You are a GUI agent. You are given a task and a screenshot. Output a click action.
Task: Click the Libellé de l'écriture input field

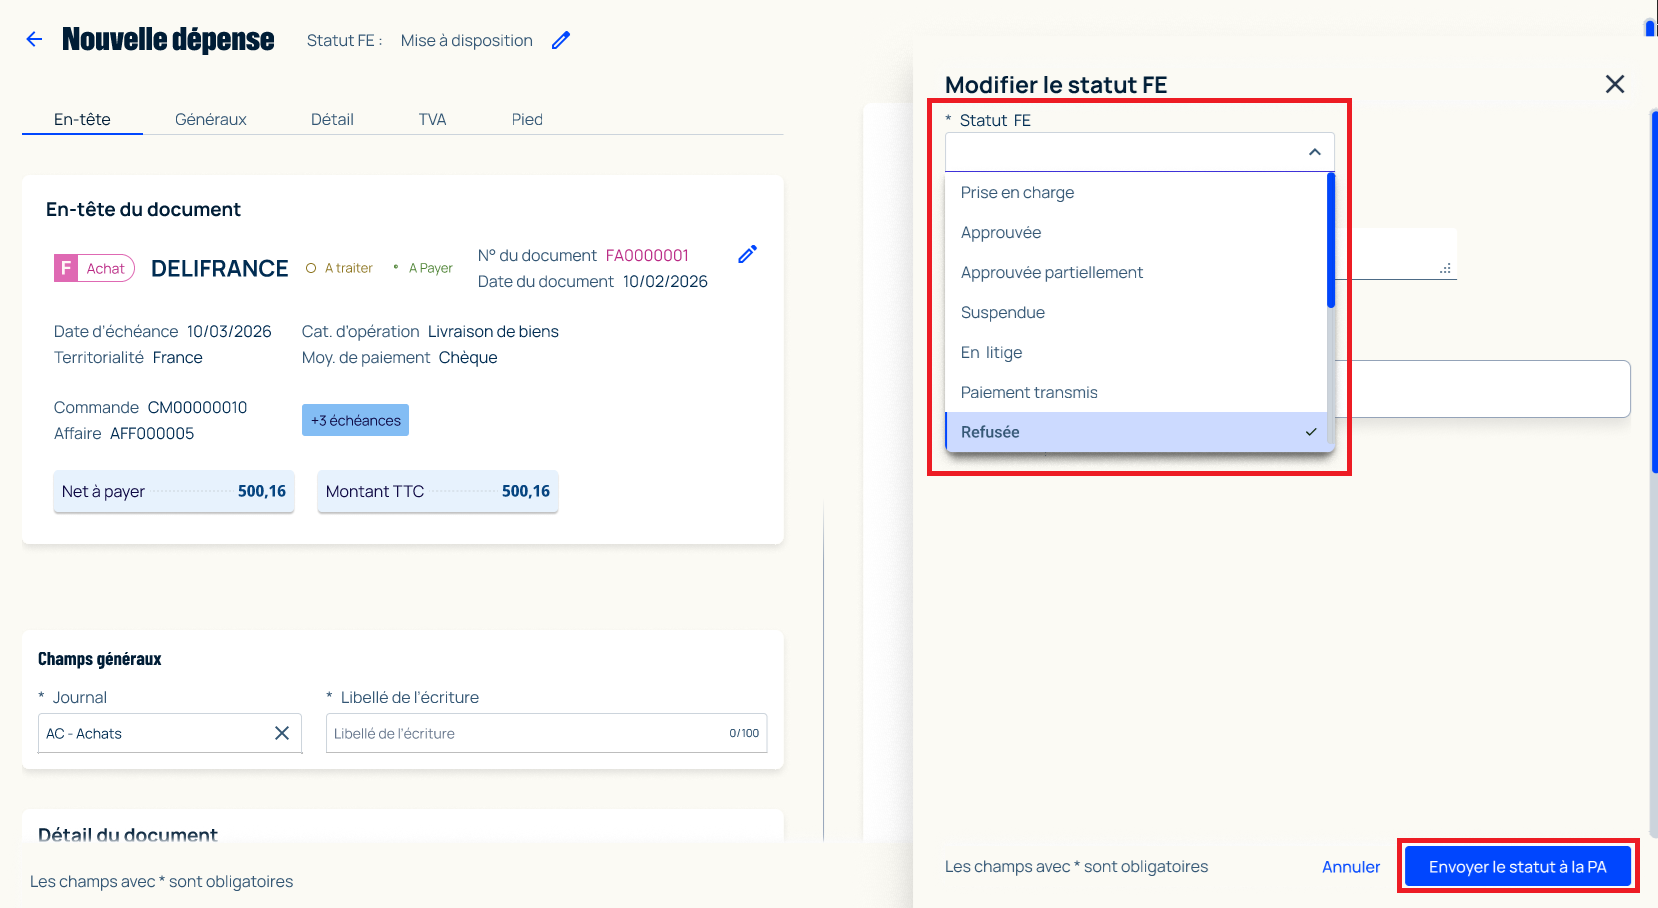[x=546, y=733]
